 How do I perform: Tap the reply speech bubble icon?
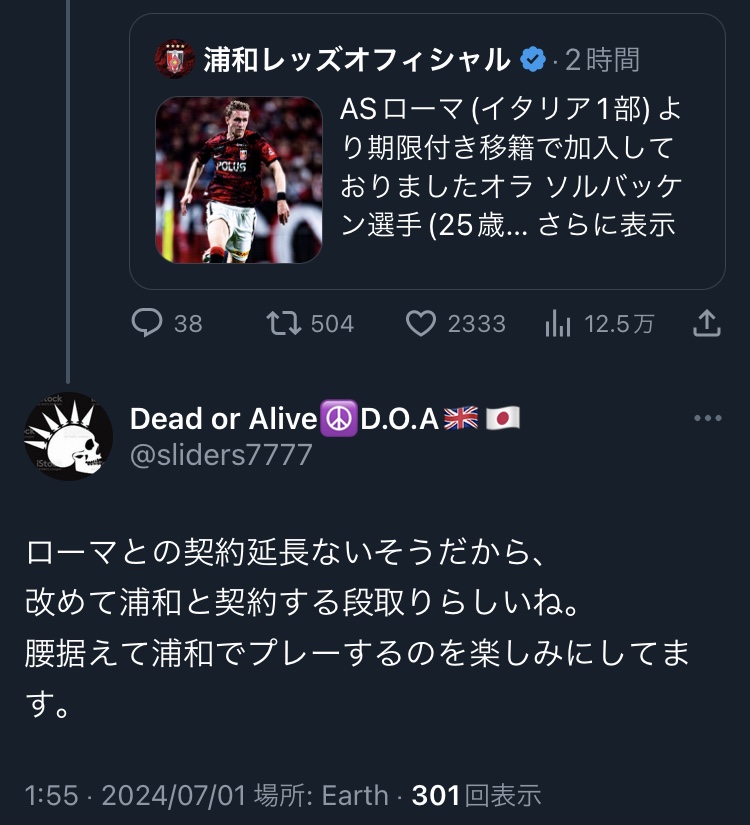tap(148, 323)
